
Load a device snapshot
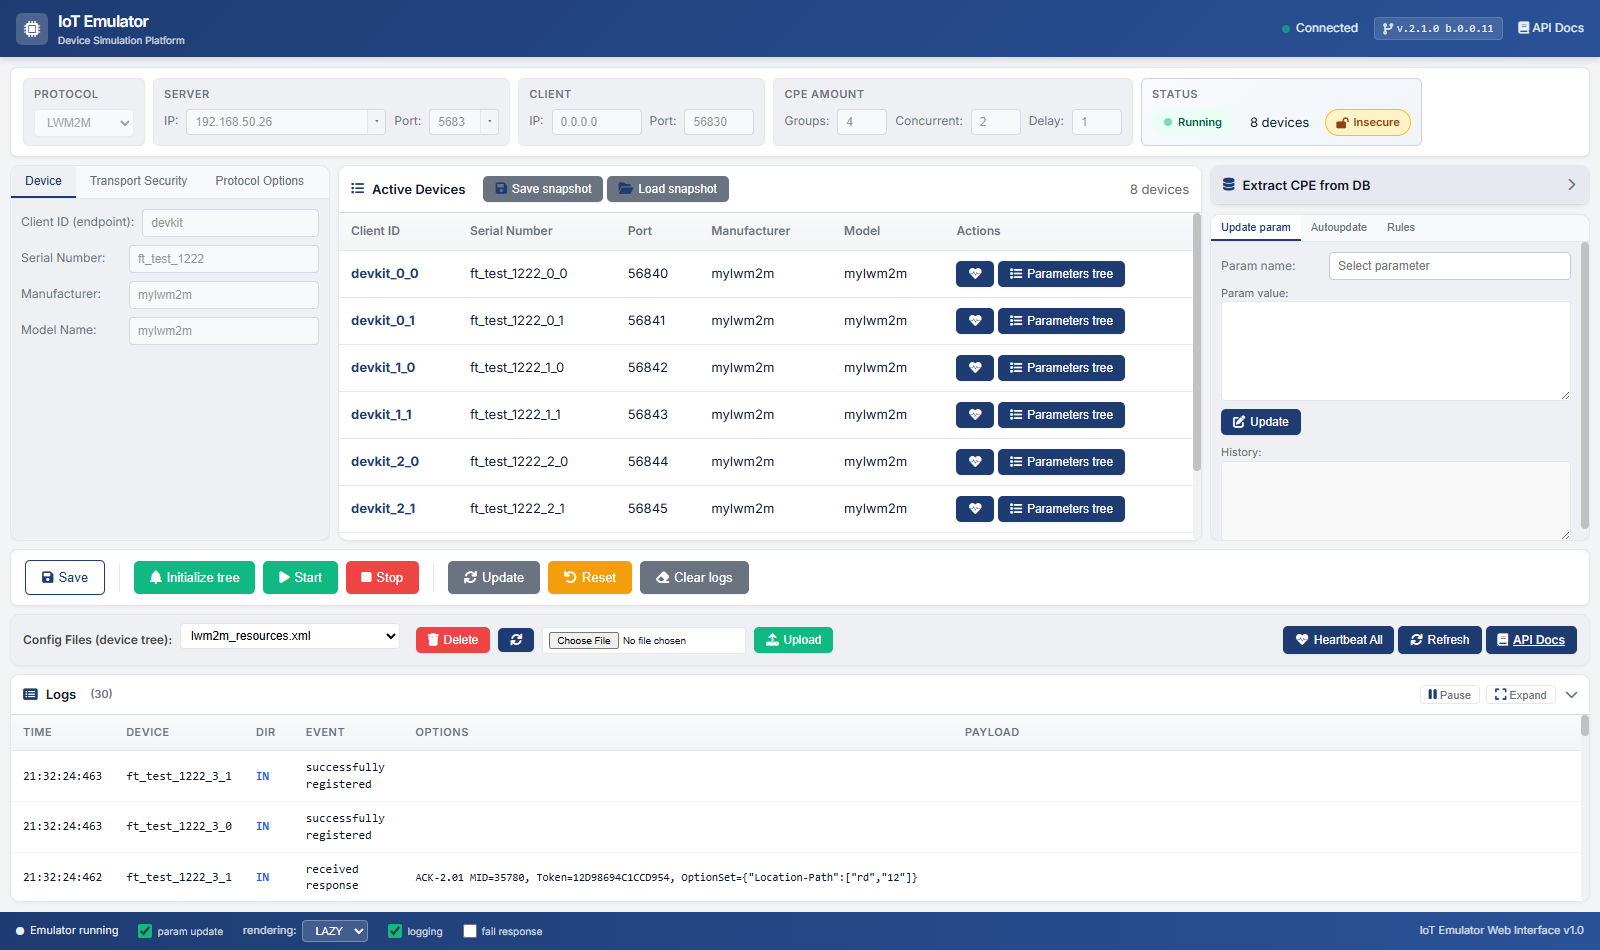pos(668,189)
